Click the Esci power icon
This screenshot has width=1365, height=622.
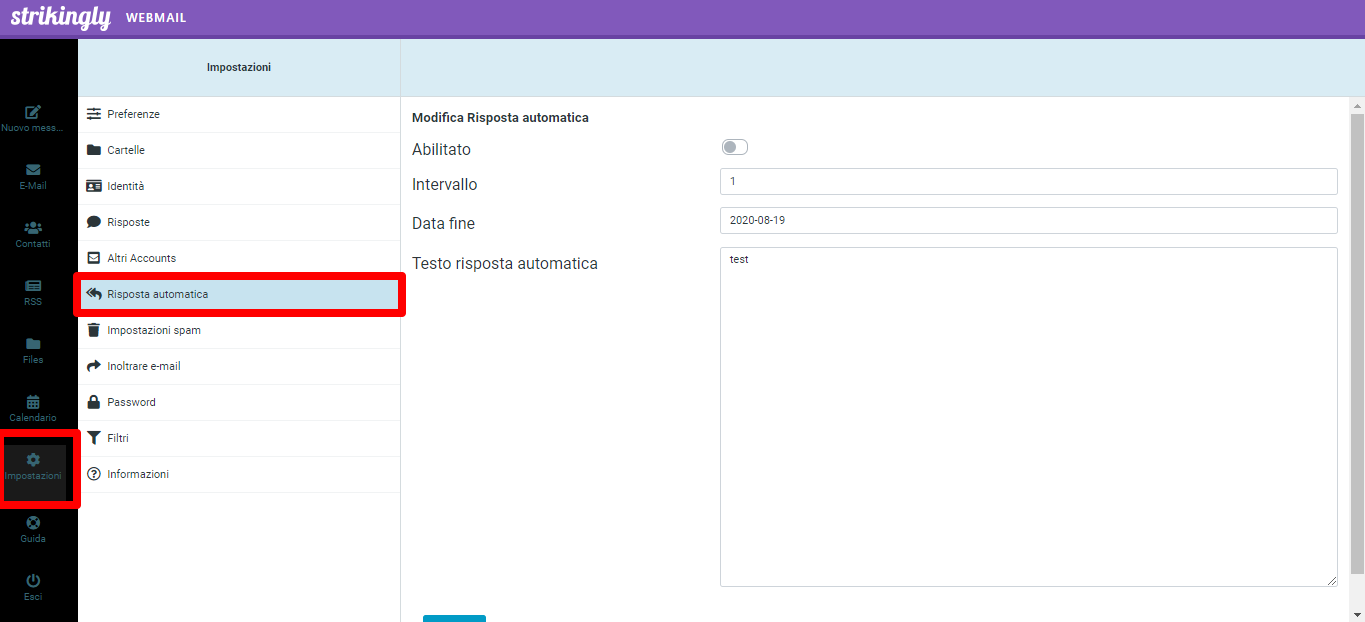click(x=33, y=580)
